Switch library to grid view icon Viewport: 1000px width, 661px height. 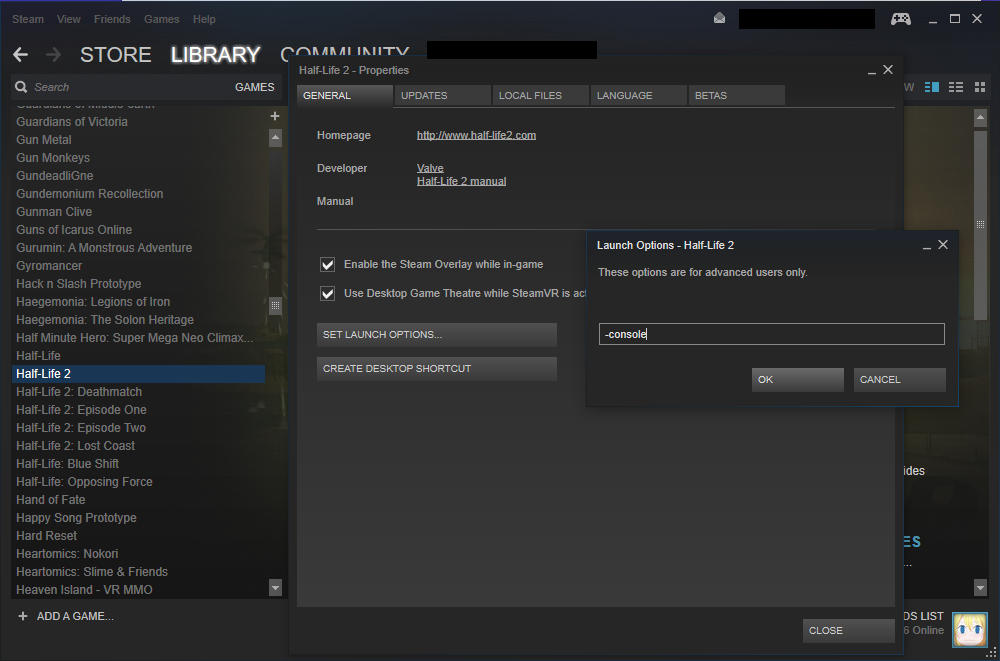pyautogui.click(x=980, y=87)
